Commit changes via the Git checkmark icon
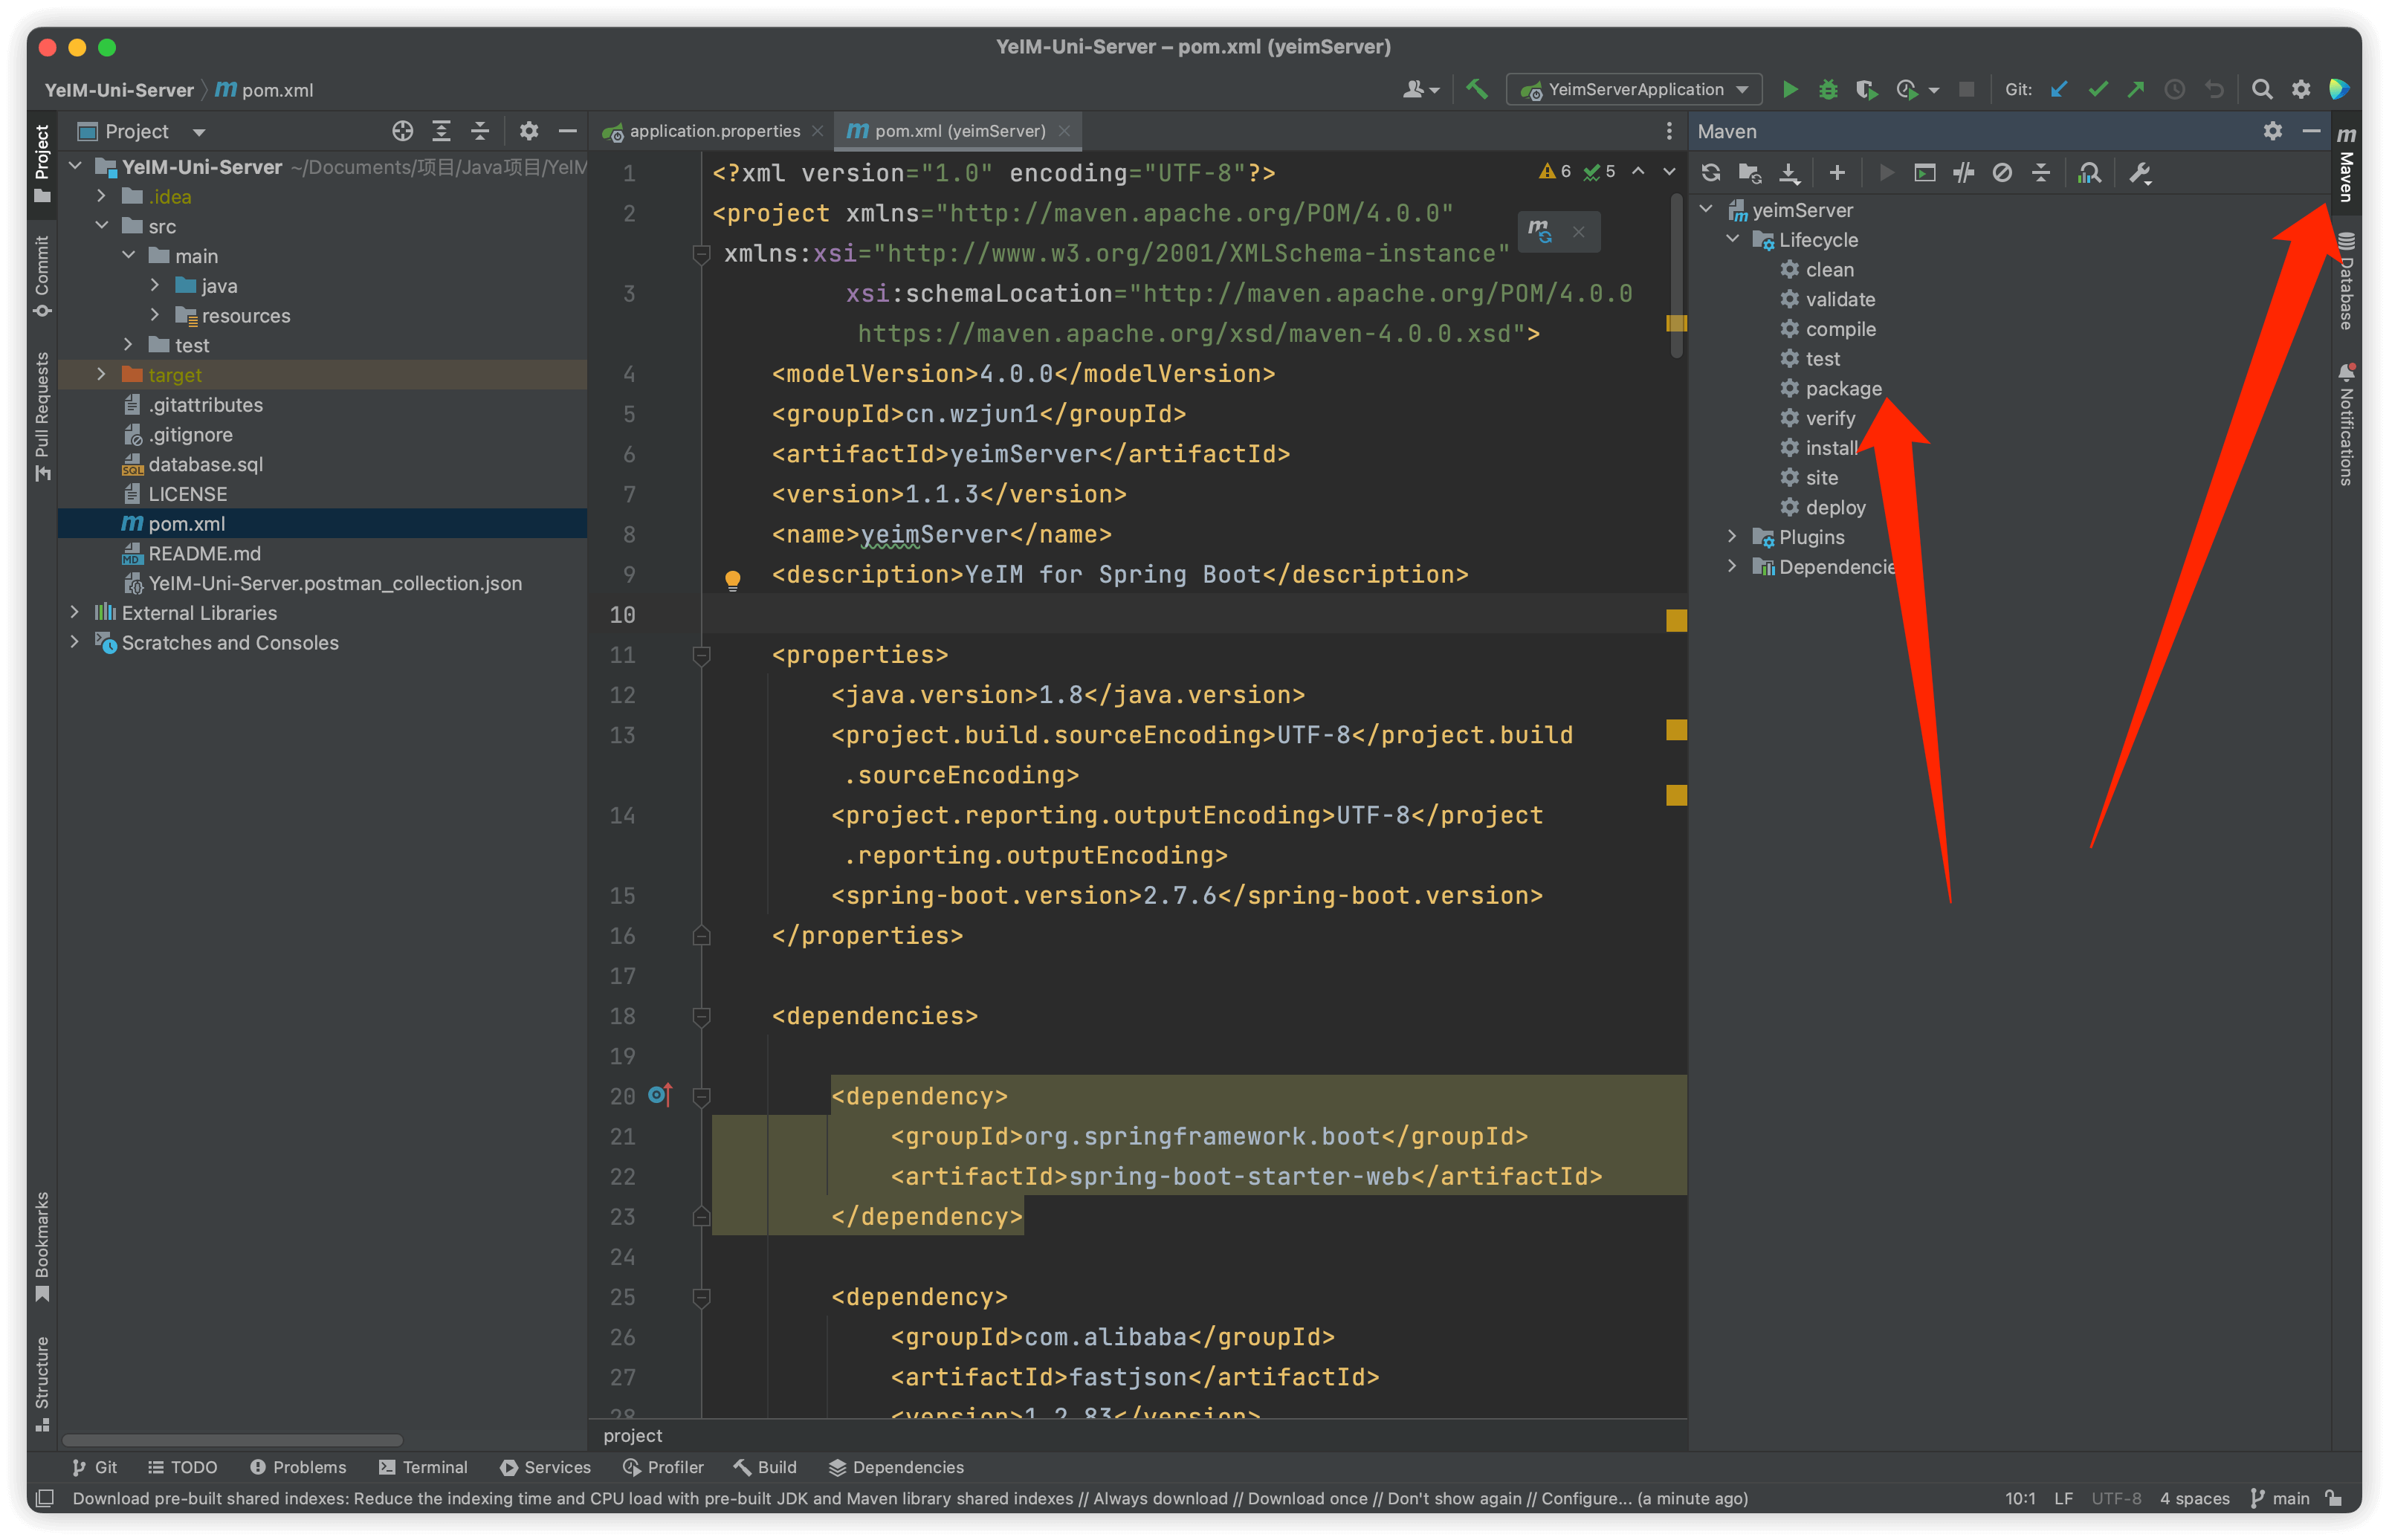The image size is (2389, 1540). click(x=2100, y=89)
